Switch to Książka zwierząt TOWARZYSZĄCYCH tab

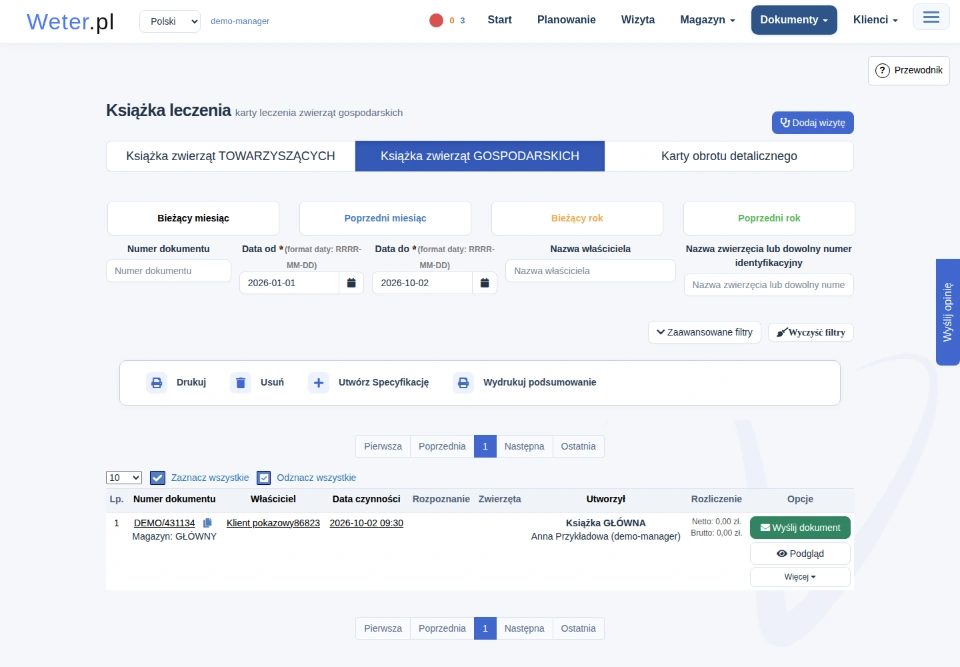pos(230,156)
